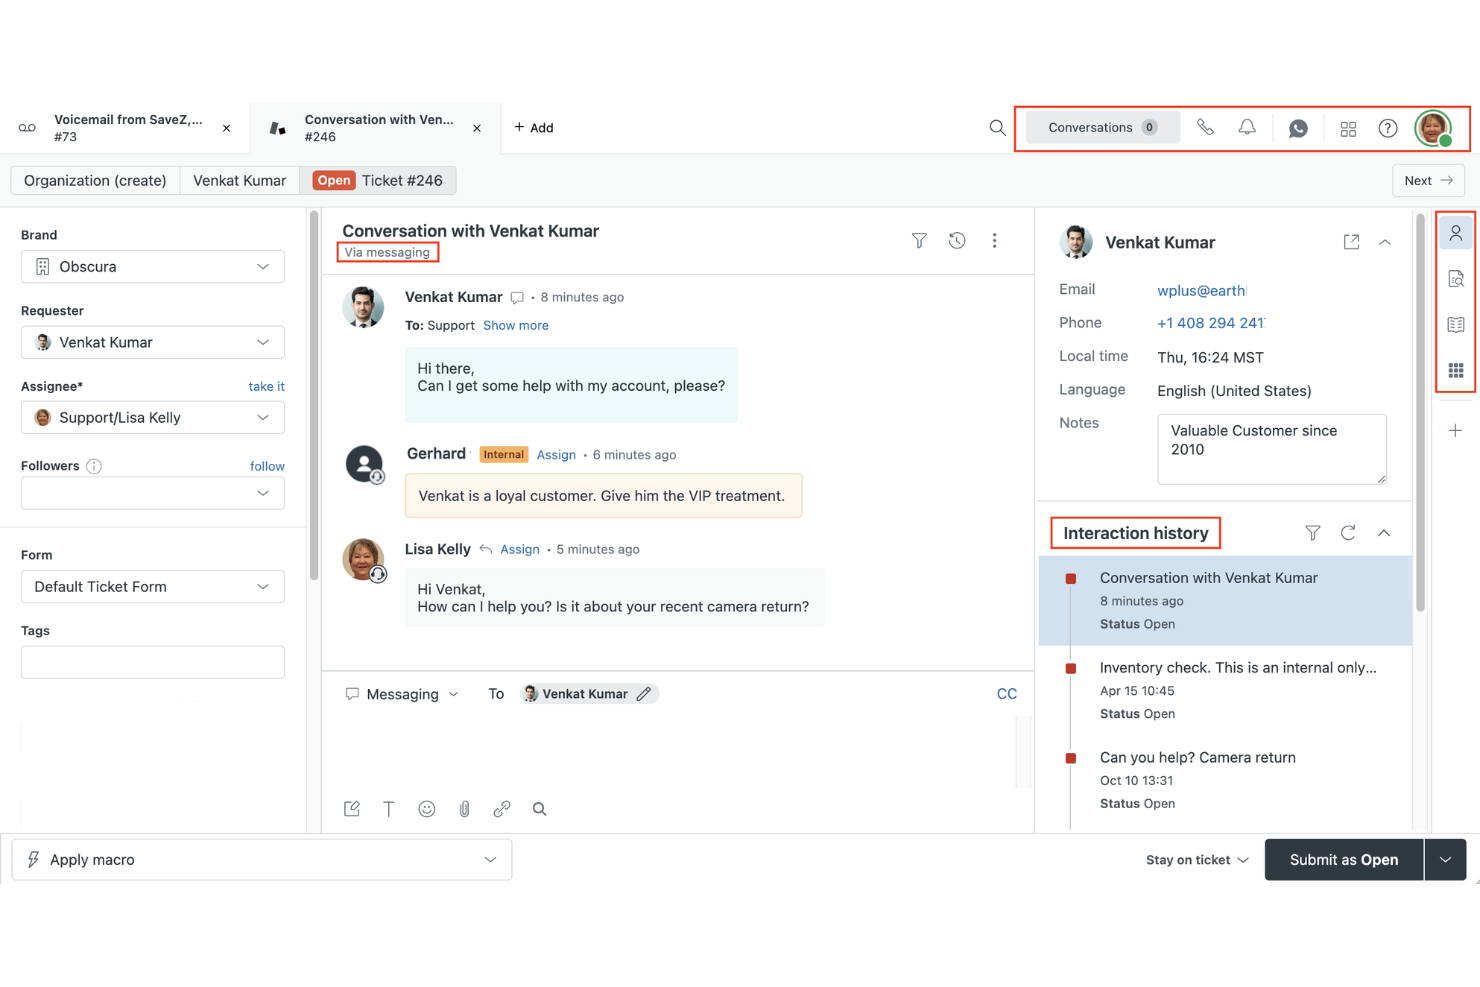Filter conversation using funnel icon
Screen dimensions: 1480x987
(919, 240)
